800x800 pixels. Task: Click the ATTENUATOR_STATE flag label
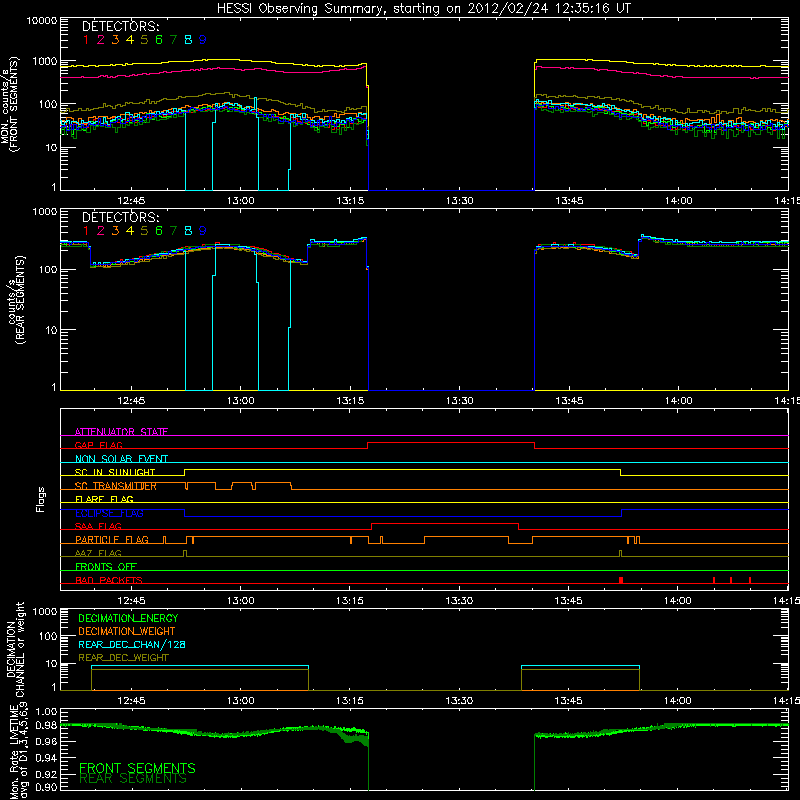[121, 432]
